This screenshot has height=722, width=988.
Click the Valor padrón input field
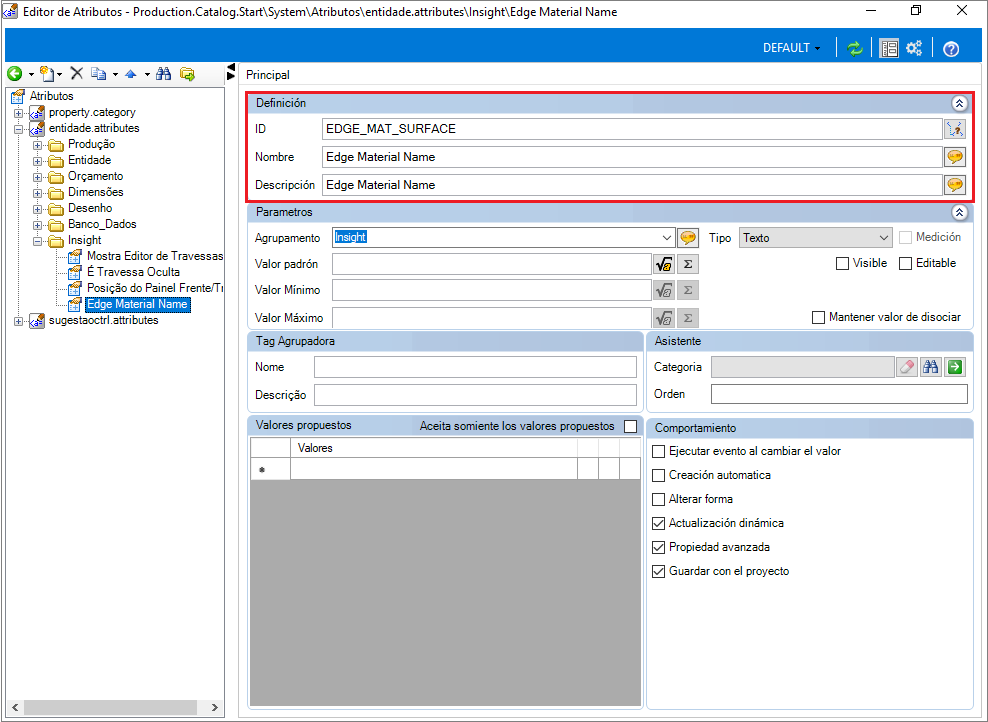(x=491, y=264)
